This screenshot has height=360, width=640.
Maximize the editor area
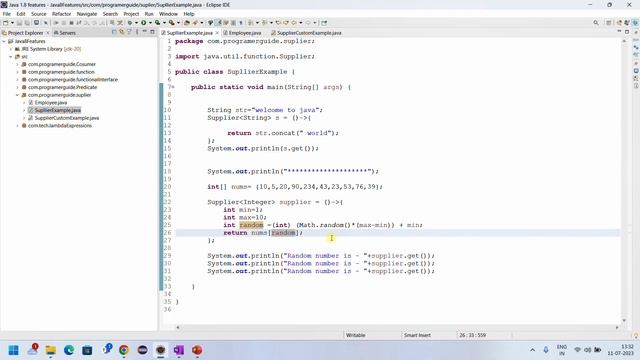point(627,32)
